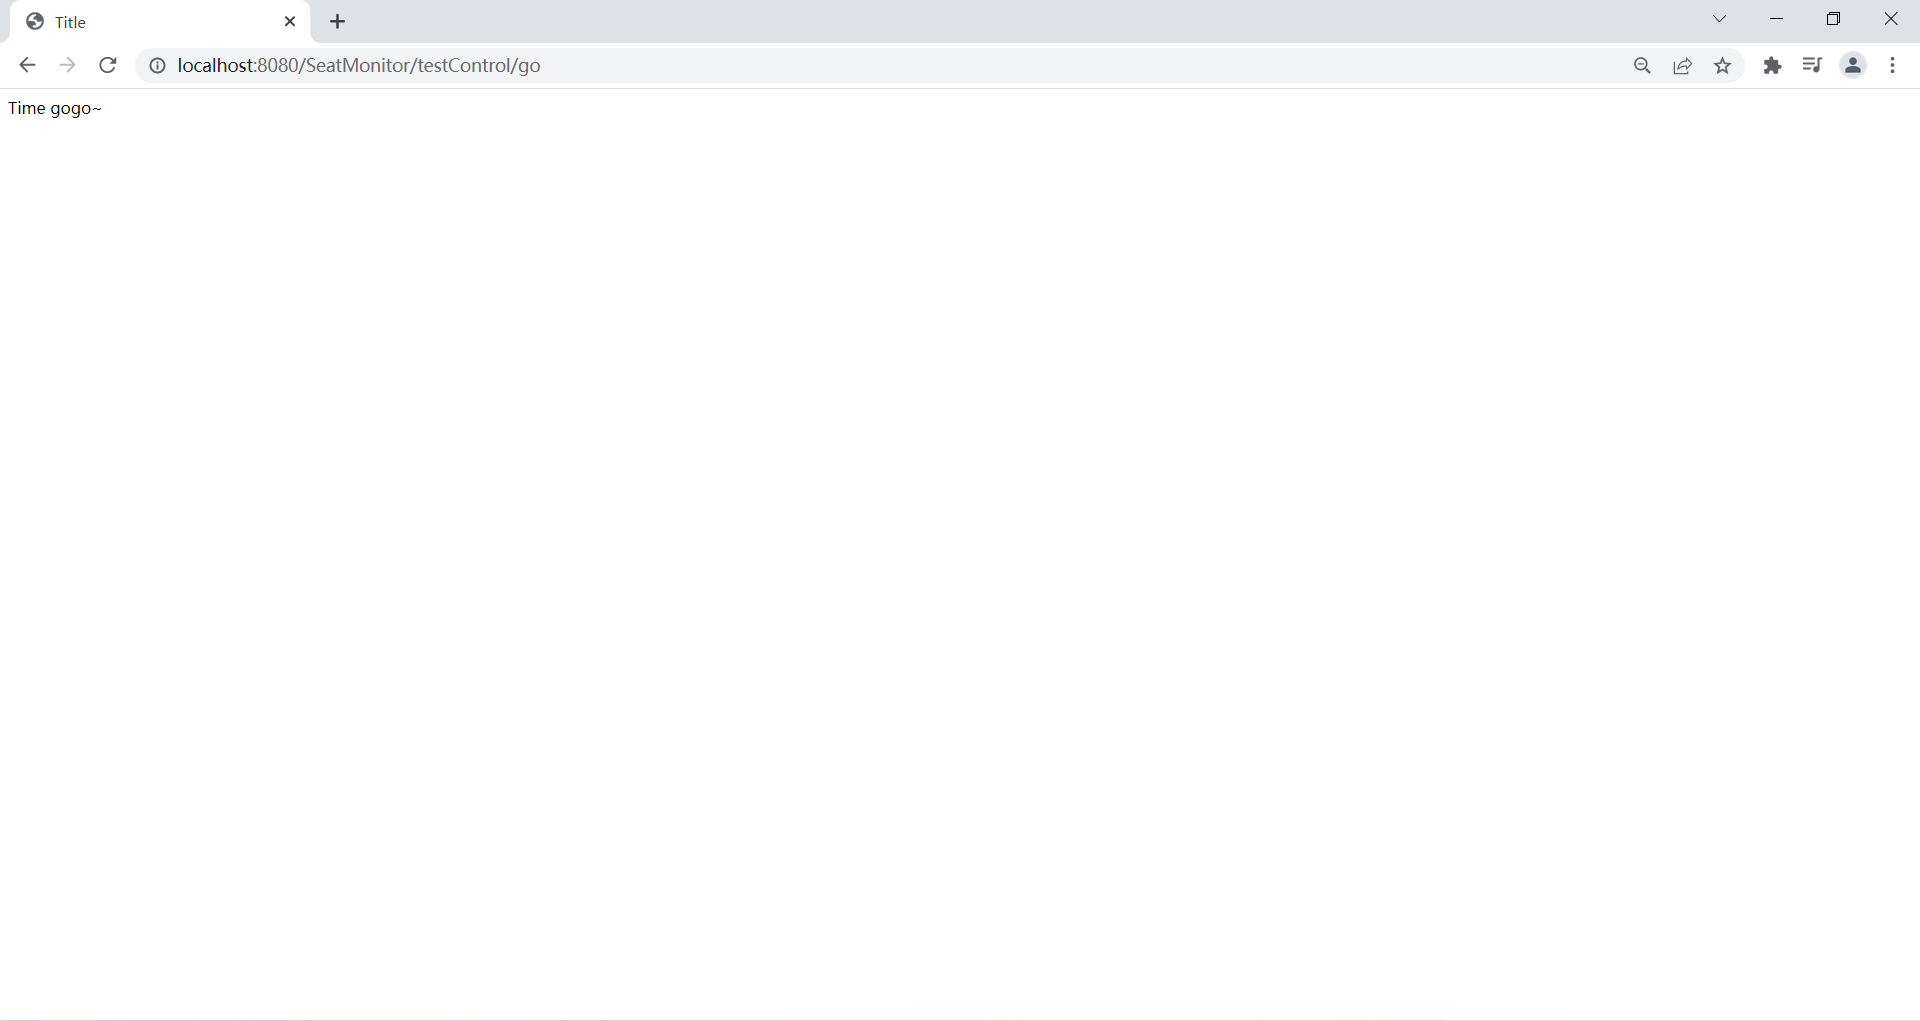The height and width of the screenshot is (1021, 1920).
Task: Close the browser window
Action: 1891,19
